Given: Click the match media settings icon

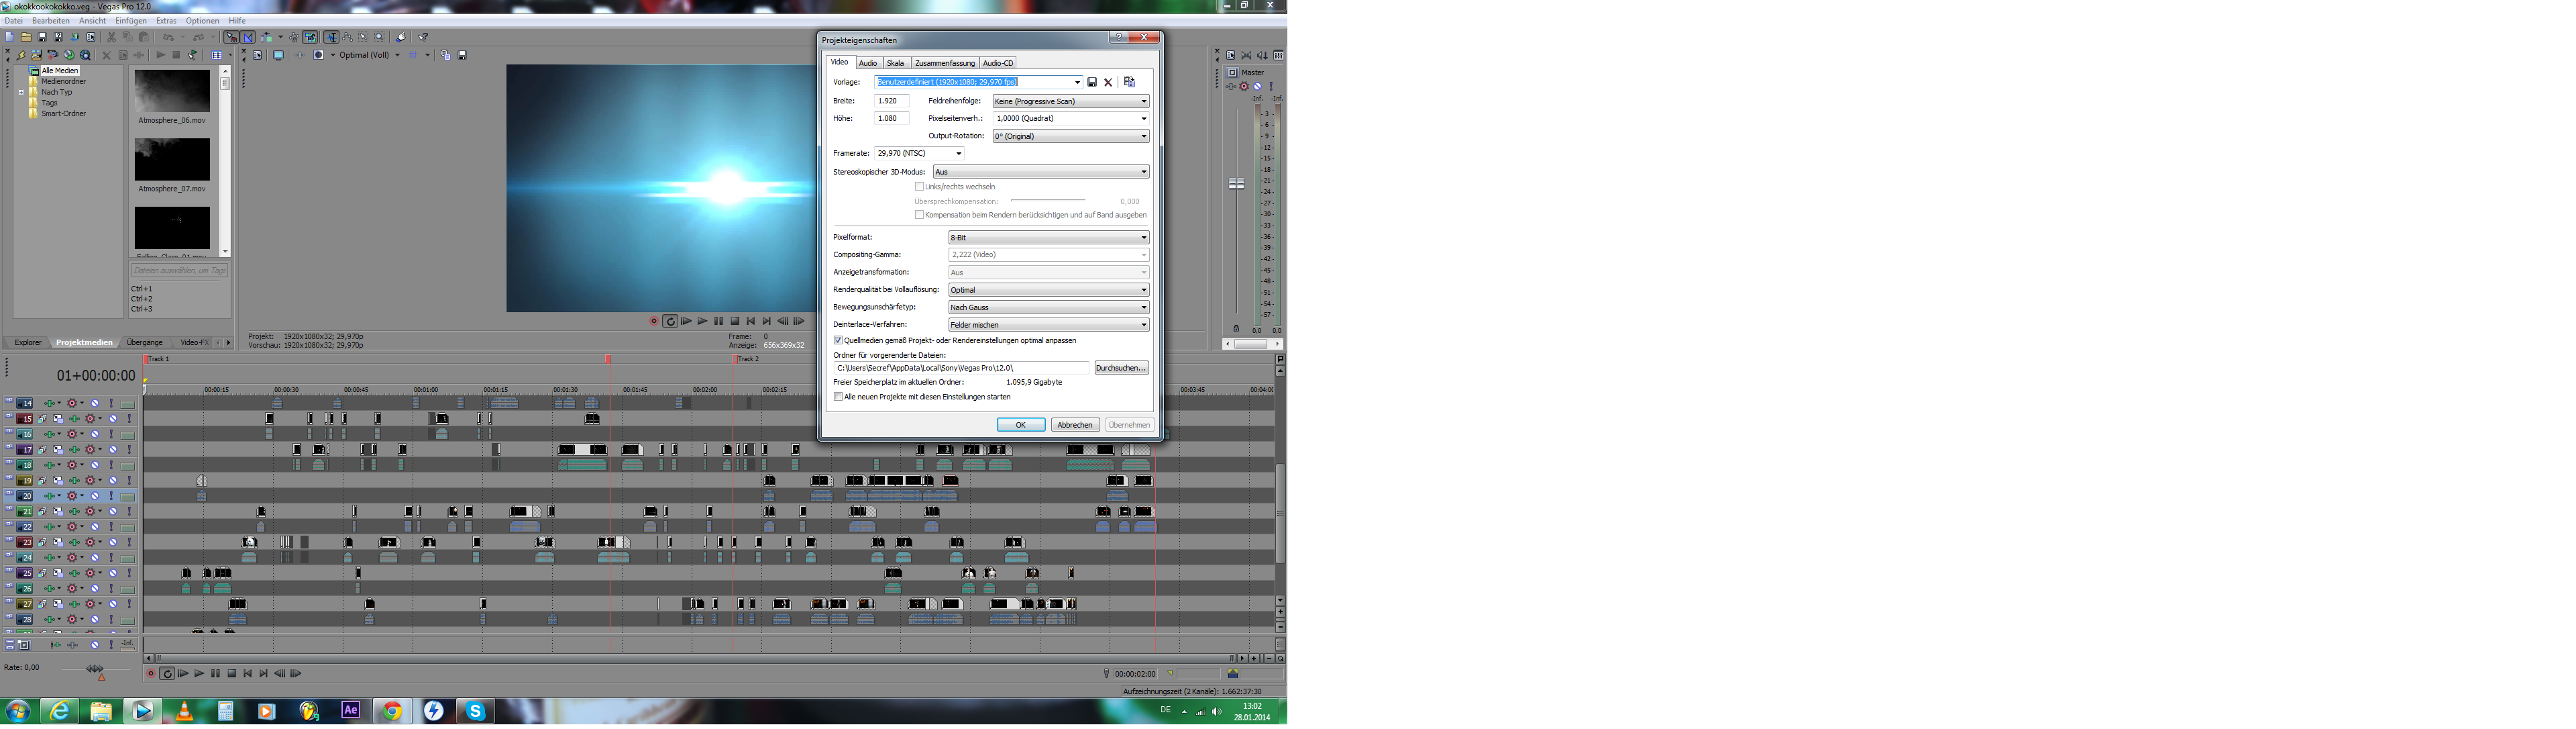Looking at the screenshot, I should click(1129, 82).
